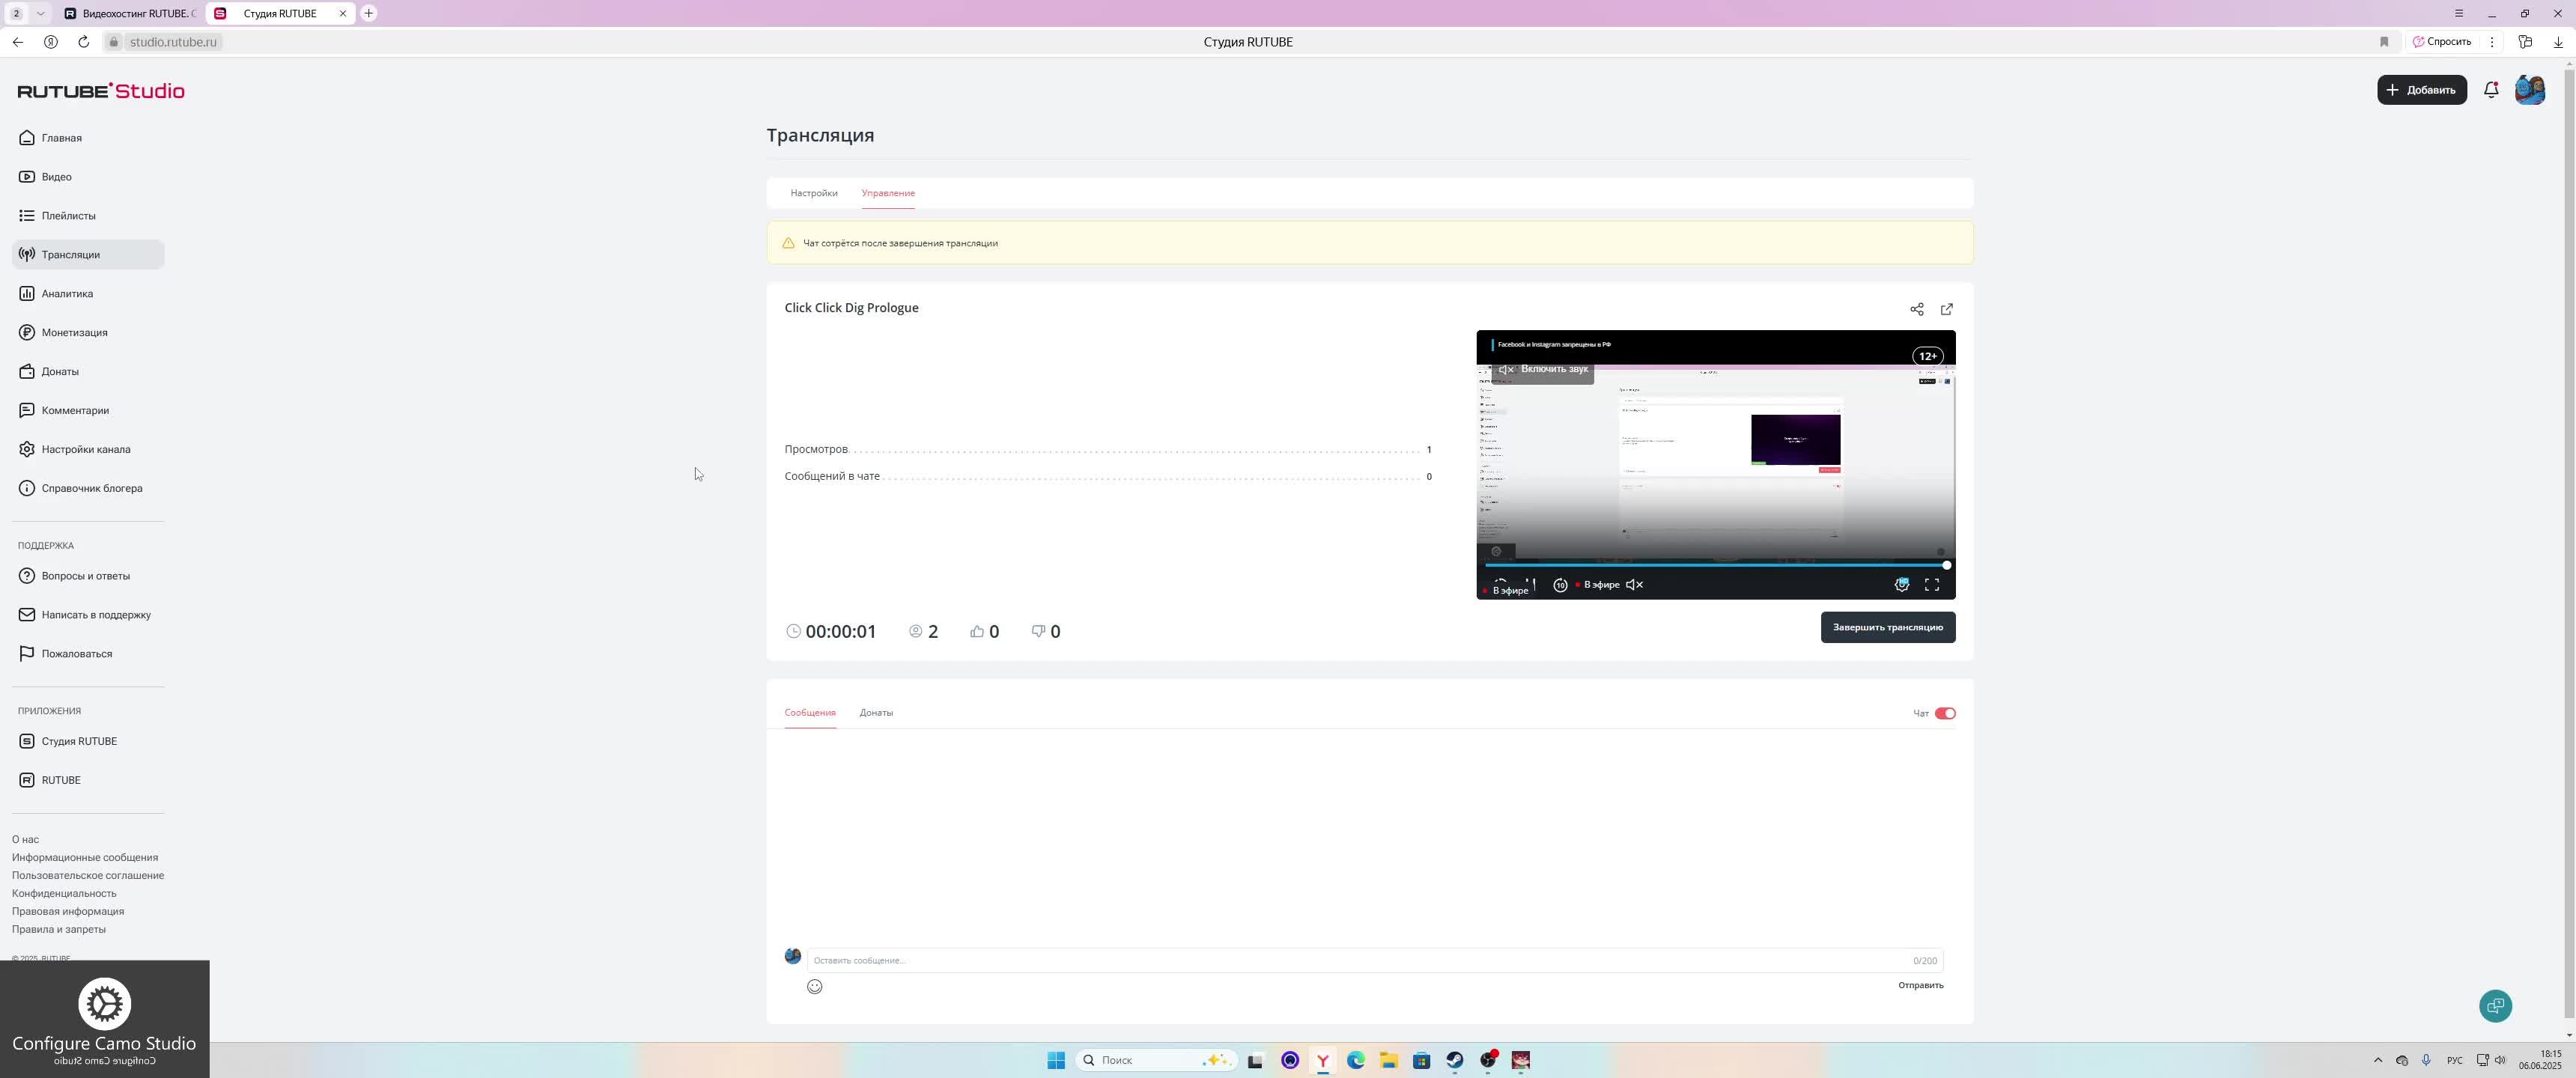Share the Click Click Dig Prologue stream

1916,310
